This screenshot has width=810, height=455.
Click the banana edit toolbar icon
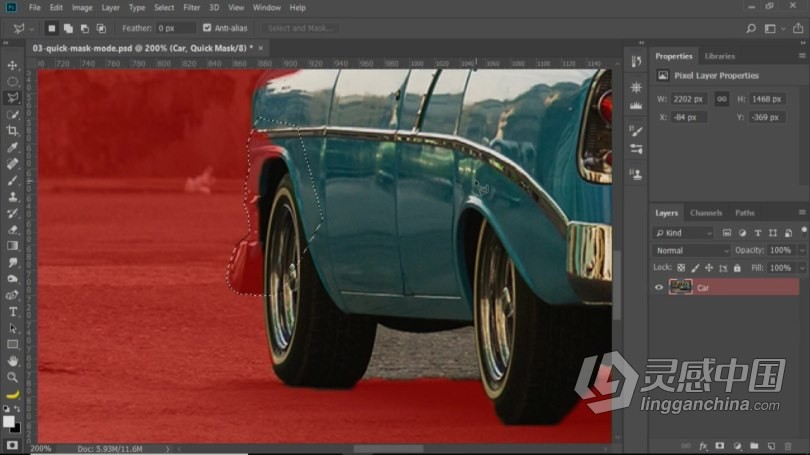(x=12, y=395)
